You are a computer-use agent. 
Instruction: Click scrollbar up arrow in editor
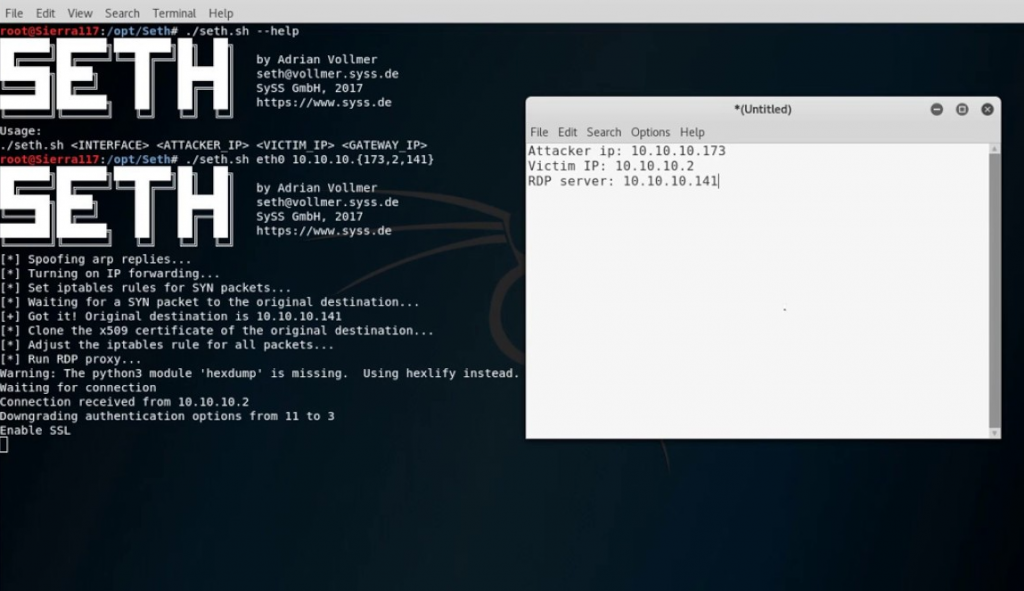tap(995, 149)
